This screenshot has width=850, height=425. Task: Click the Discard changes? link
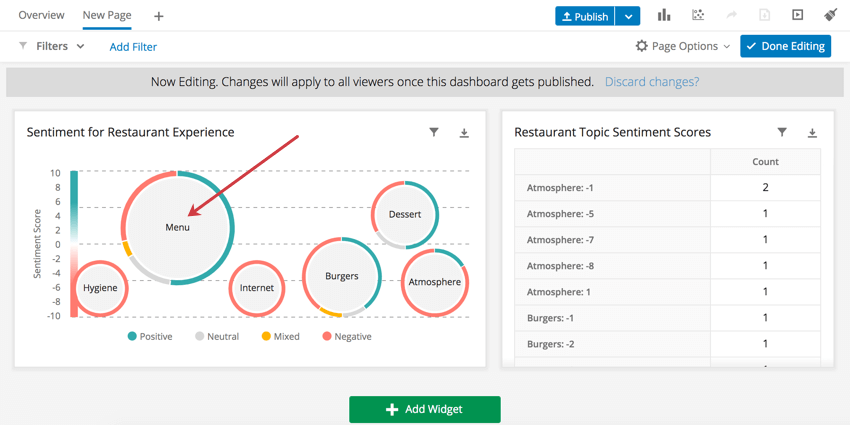tap(652, 82)
